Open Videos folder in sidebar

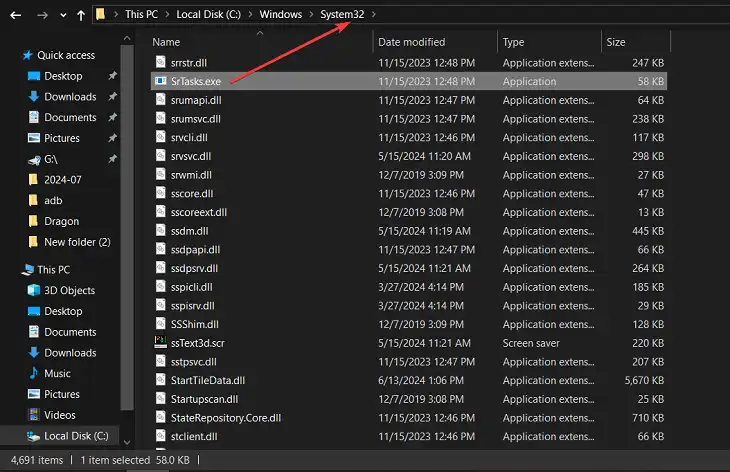[x=60, y=415]
